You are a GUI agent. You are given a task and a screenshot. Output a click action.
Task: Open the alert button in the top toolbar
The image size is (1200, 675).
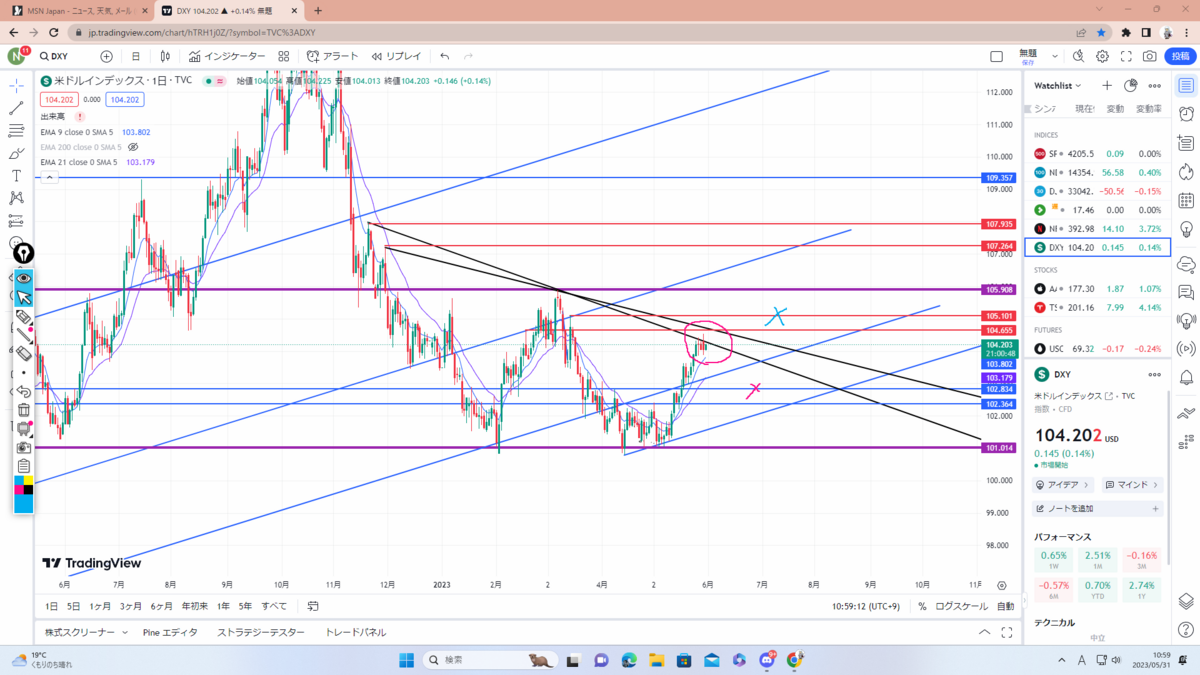coord(333,56)
